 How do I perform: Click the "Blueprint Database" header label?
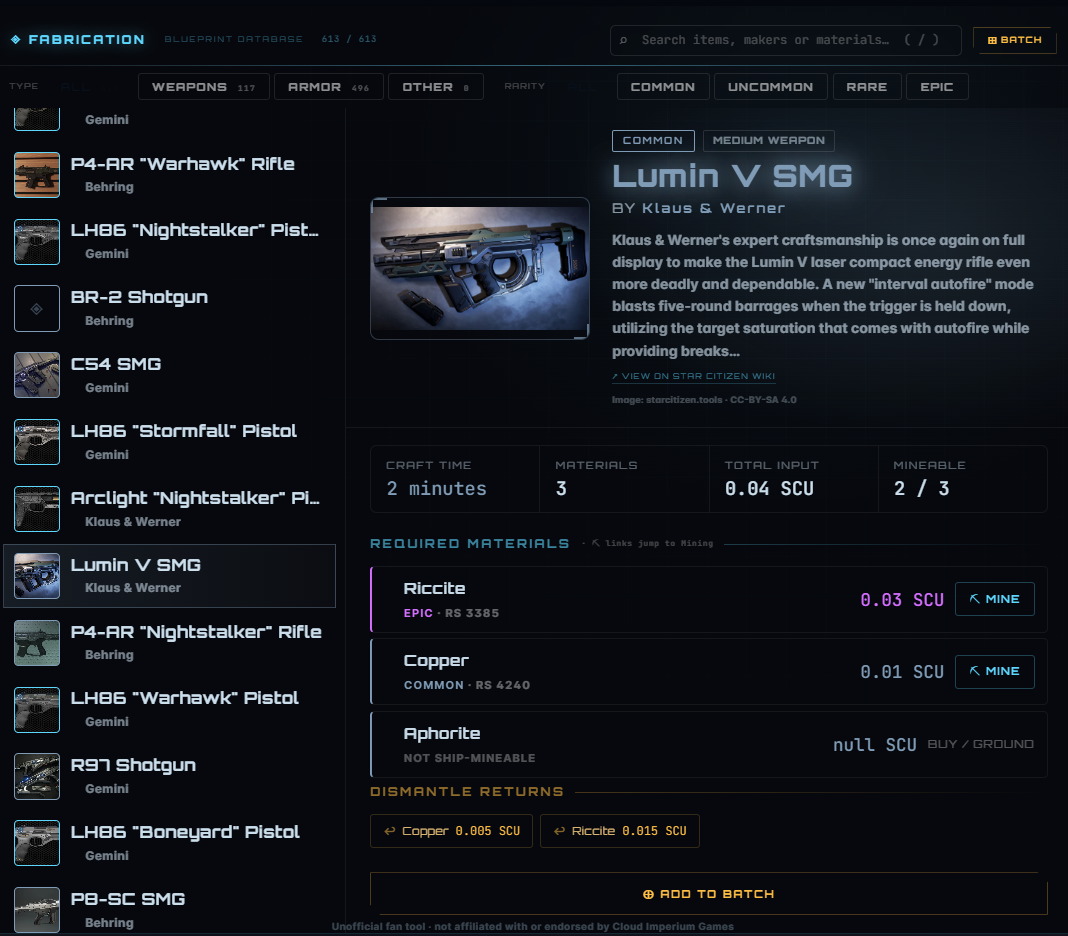tap(234, 39)
